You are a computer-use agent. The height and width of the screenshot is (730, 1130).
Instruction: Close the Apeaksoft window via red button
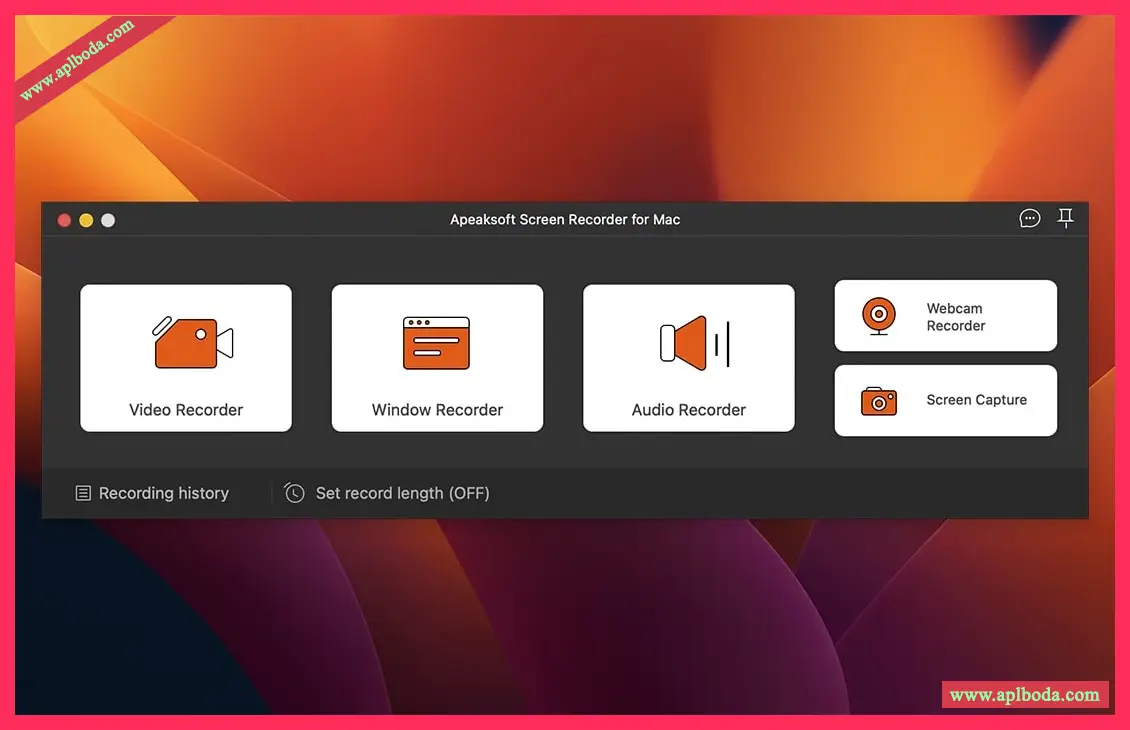64,220
